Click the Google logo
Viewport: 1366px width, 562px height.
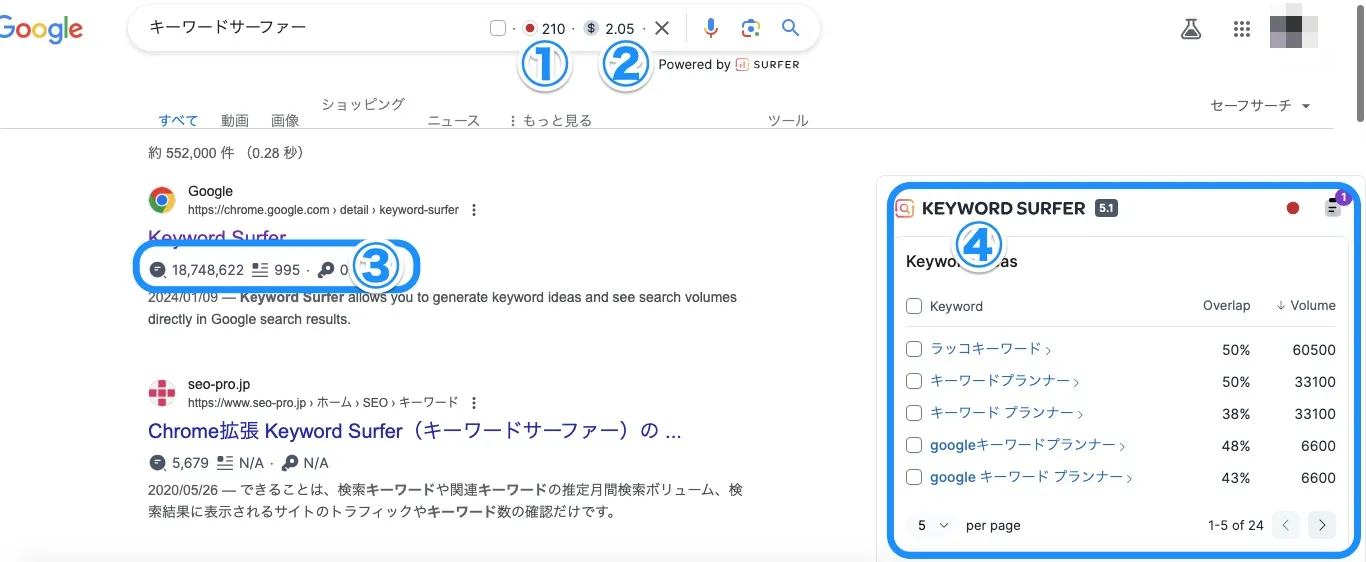40,28
